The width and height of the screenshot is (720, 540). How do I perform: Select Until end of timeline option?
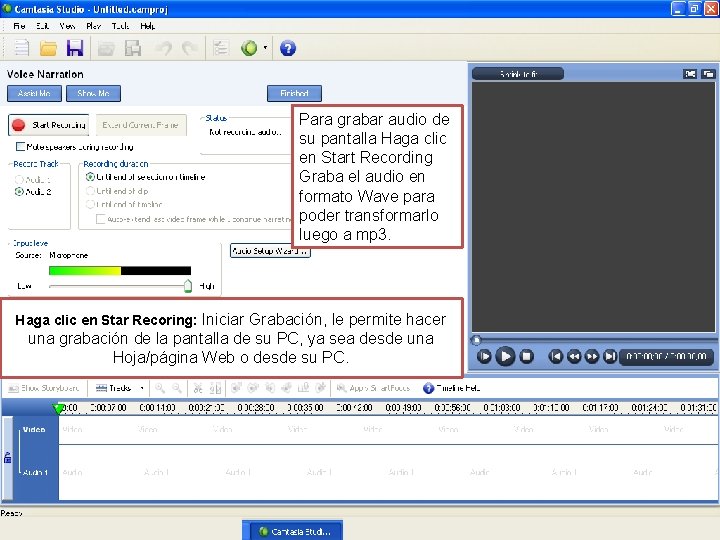click(x=90, y=204)
